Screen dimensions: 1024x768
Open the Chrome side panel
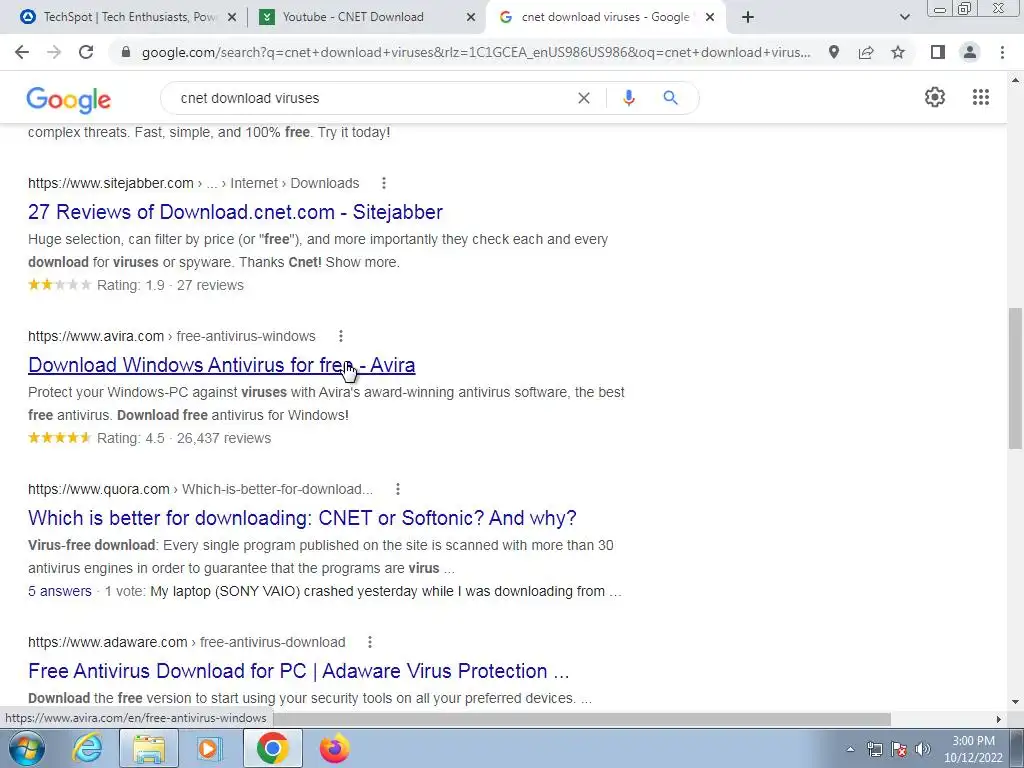[x=938, y=52]
